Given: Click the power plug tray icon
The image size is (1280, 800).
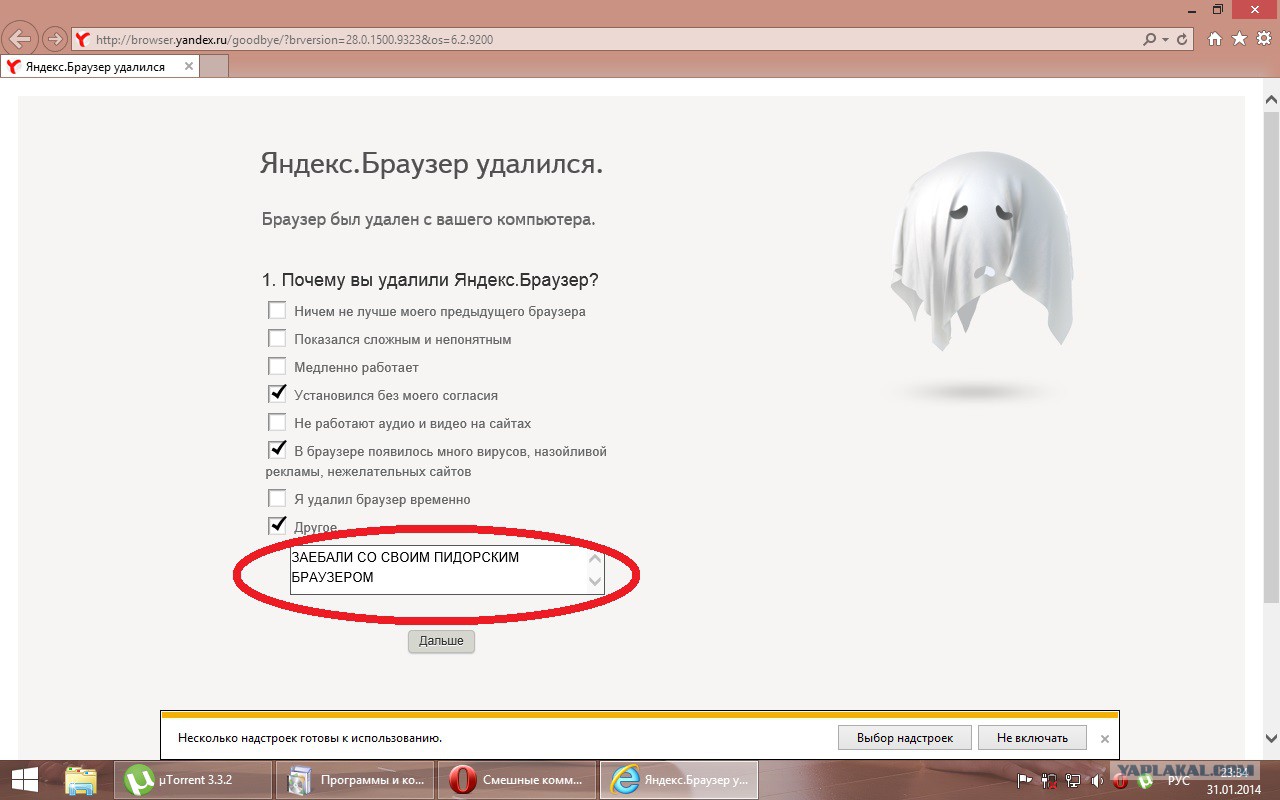Looking at the screenshot, I should click(x=1049, y=780).
